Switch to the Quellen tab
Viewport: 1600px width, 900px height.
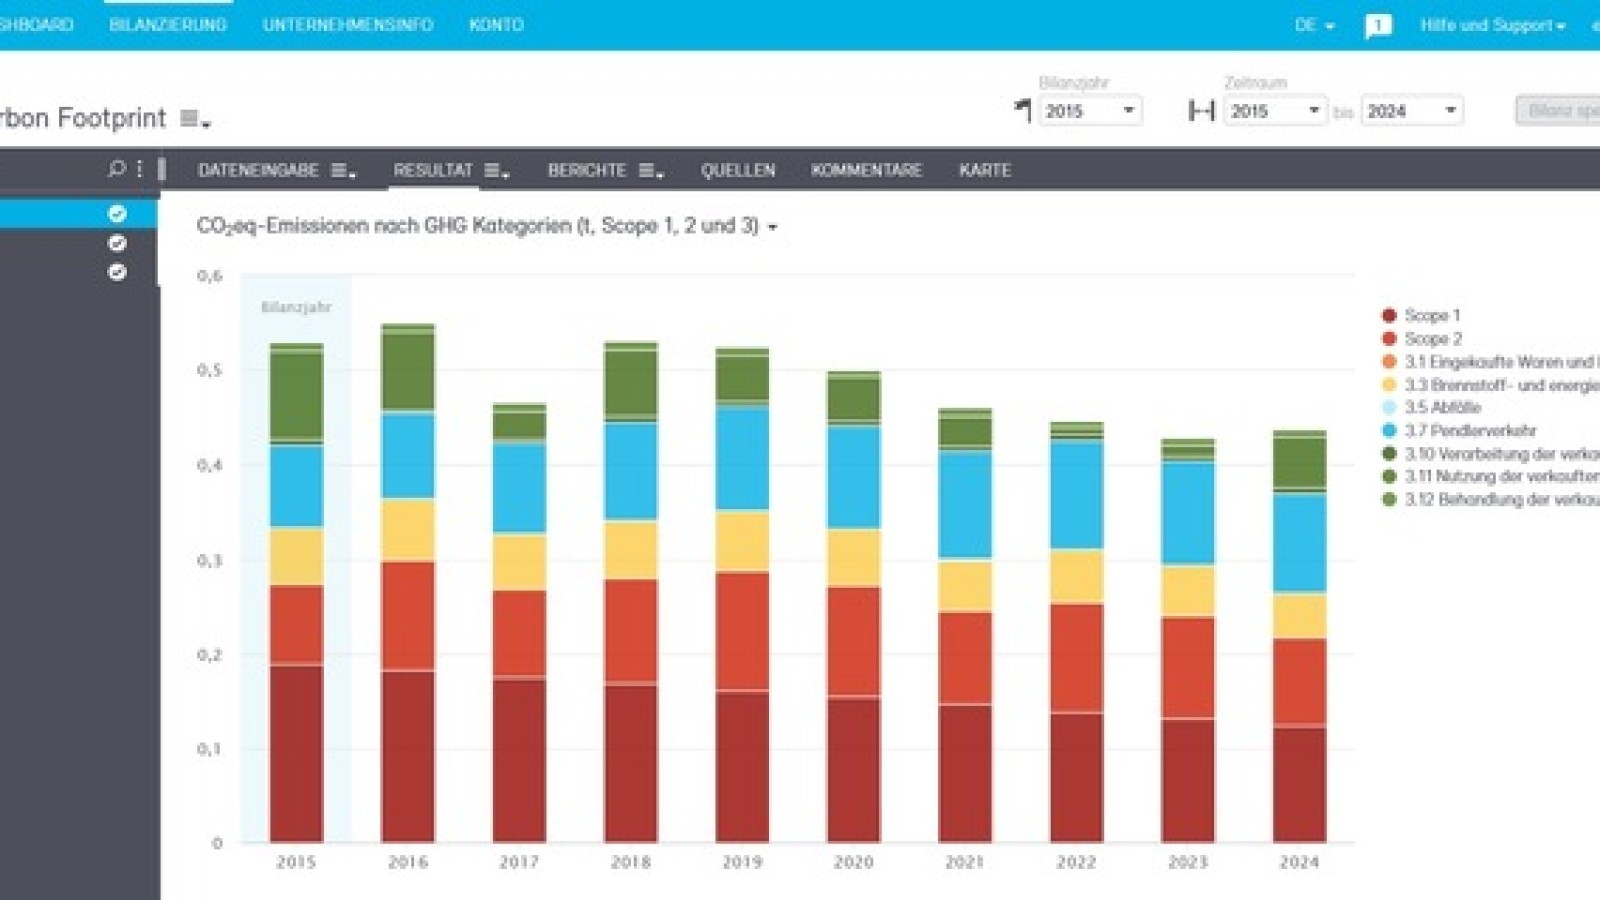(x=737, y=170)
